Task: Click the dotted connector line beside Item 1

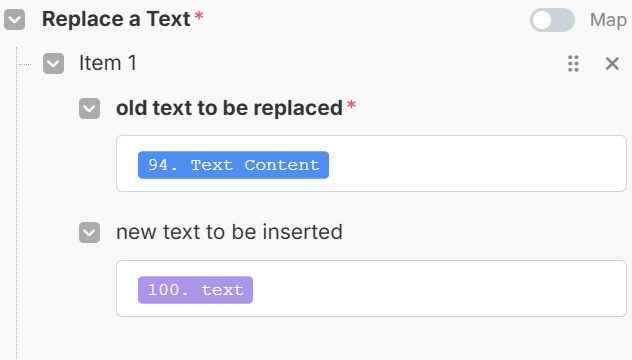Action: tap(25, 64)
